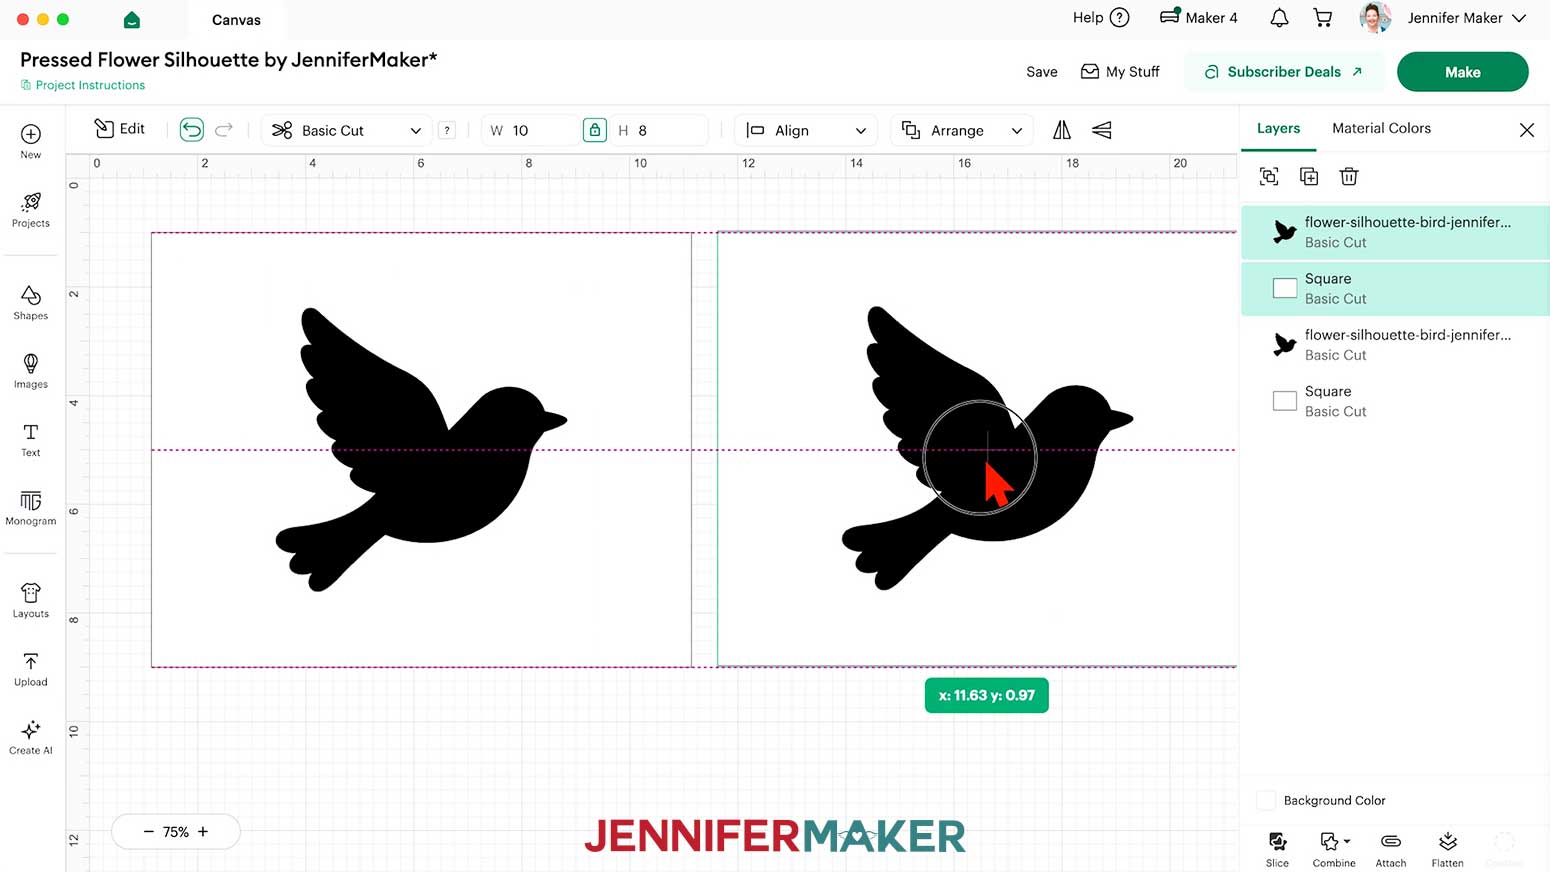This screenshot has width=1550, height=872.
Task: Toggle the size lock aspect ratio
Action: click(x=595, y=130)
